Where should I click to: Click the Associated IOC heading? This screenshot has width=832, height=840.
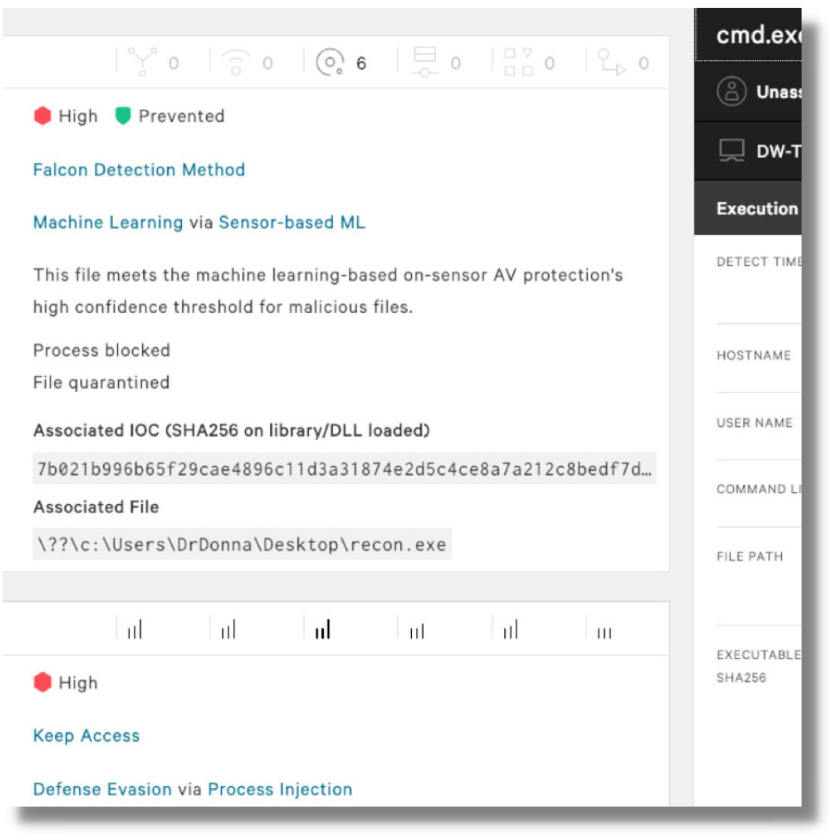click(231, 430)
